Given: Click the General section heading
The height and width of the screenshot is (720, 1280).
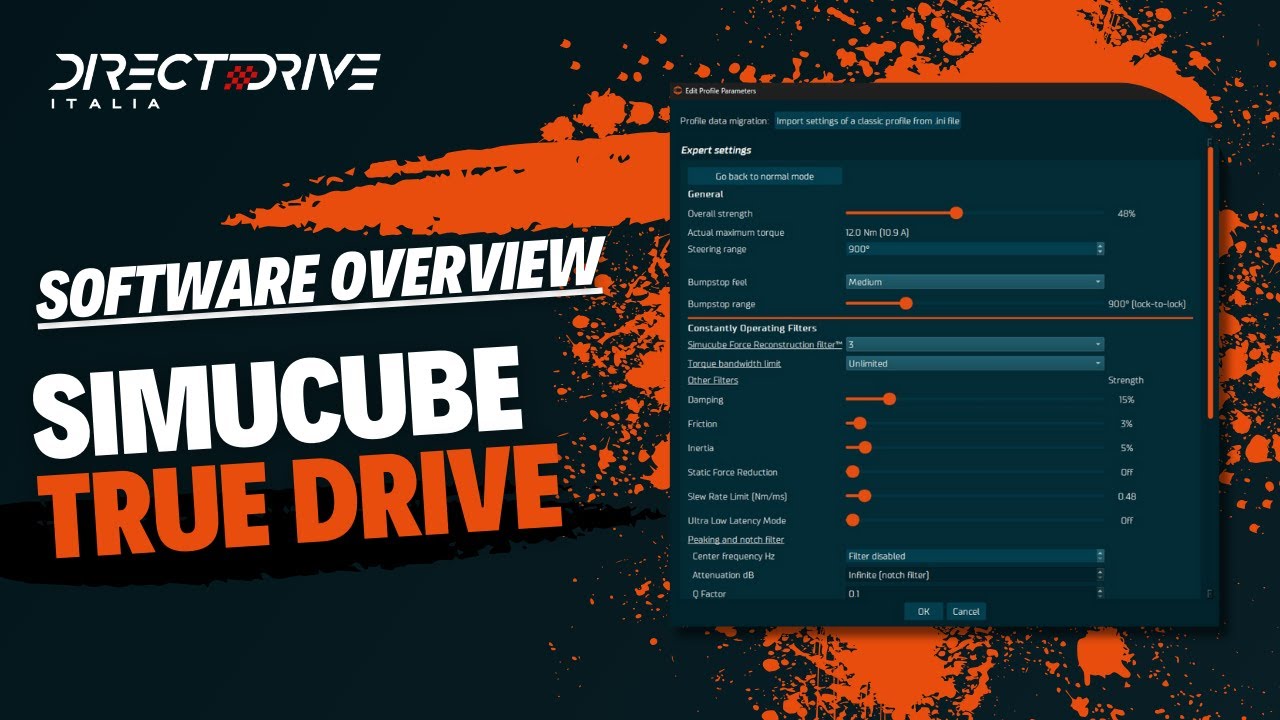Looking at the screenshot, I should coord(705,194).
